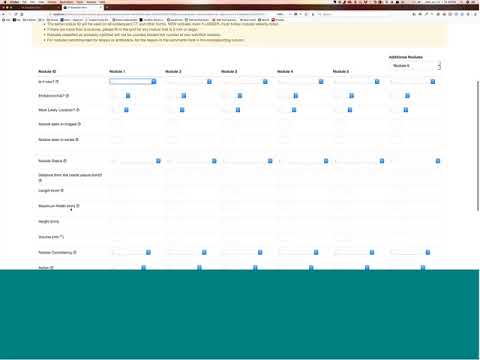Open Nodule Consistency dropdown for Nodule 2

click(x=187, y=252)
